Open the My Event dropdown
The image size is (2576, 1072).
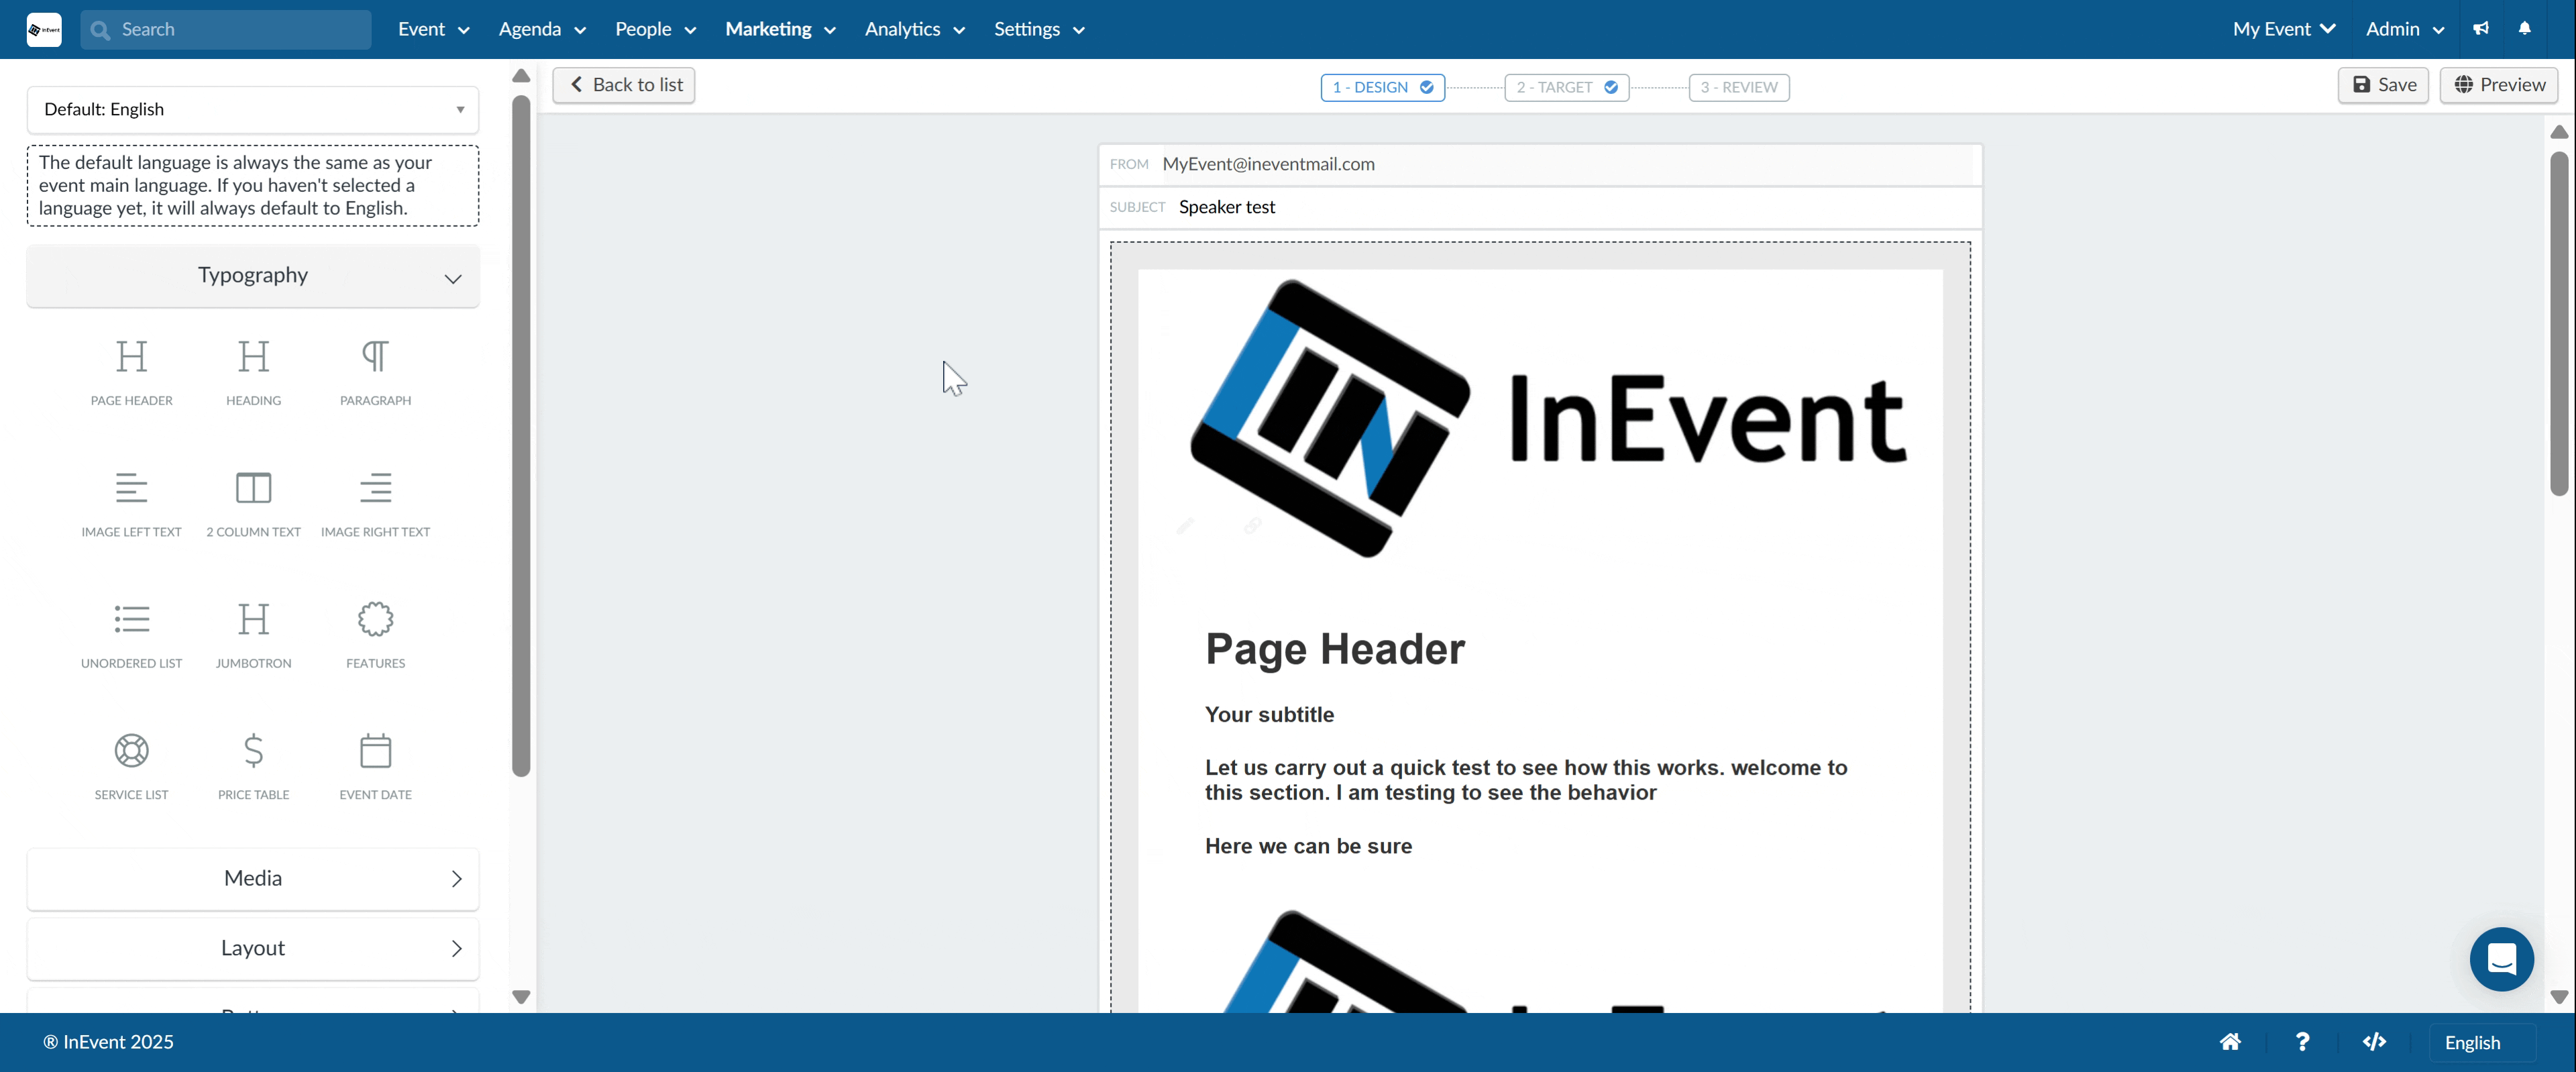point(2284,29)
